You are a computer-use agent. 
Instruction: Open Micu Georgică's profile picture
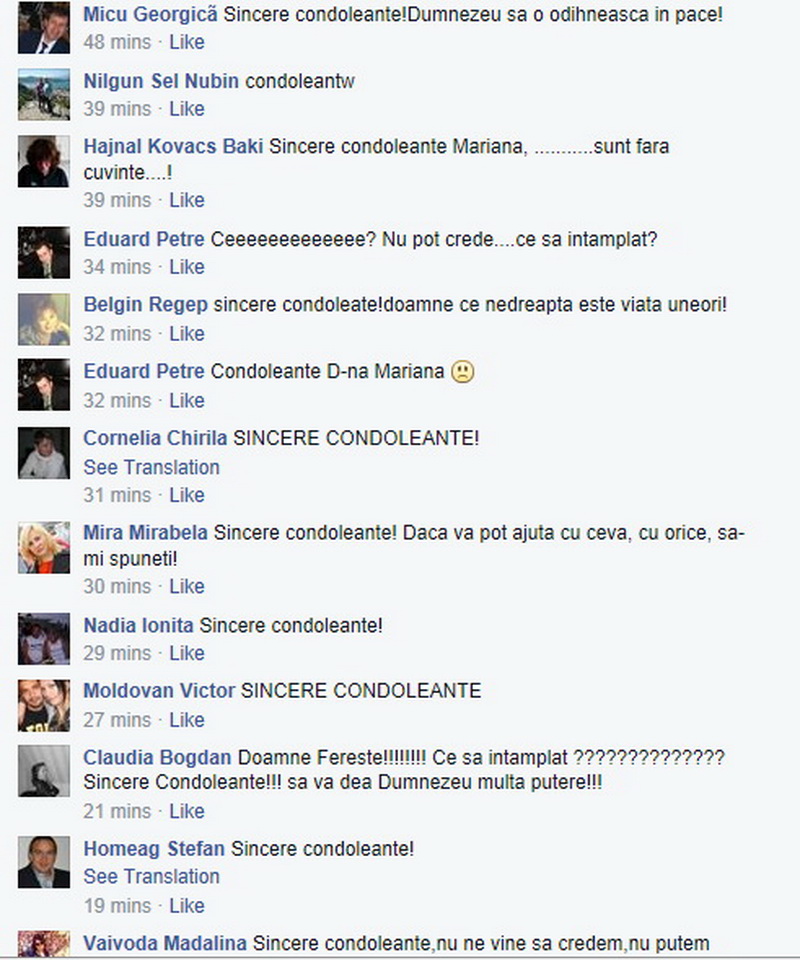click(43, 28)
